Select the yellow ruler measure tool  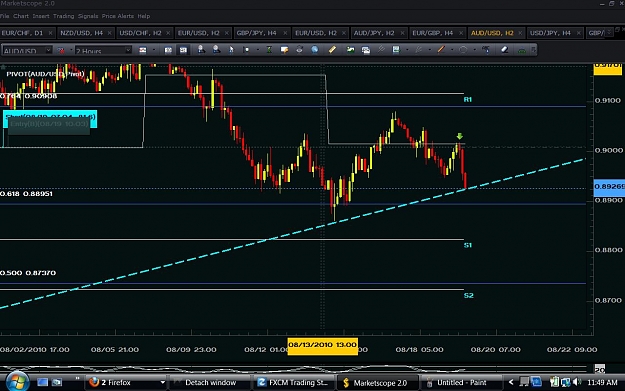click(332, 49)
